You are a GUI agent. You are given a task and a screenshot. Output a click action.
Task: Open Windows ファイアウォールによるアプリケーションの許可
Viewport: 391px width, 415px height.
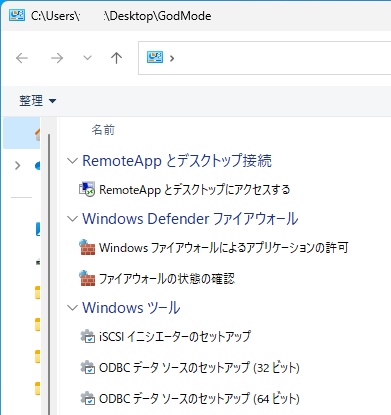click(x=224, y=248)
